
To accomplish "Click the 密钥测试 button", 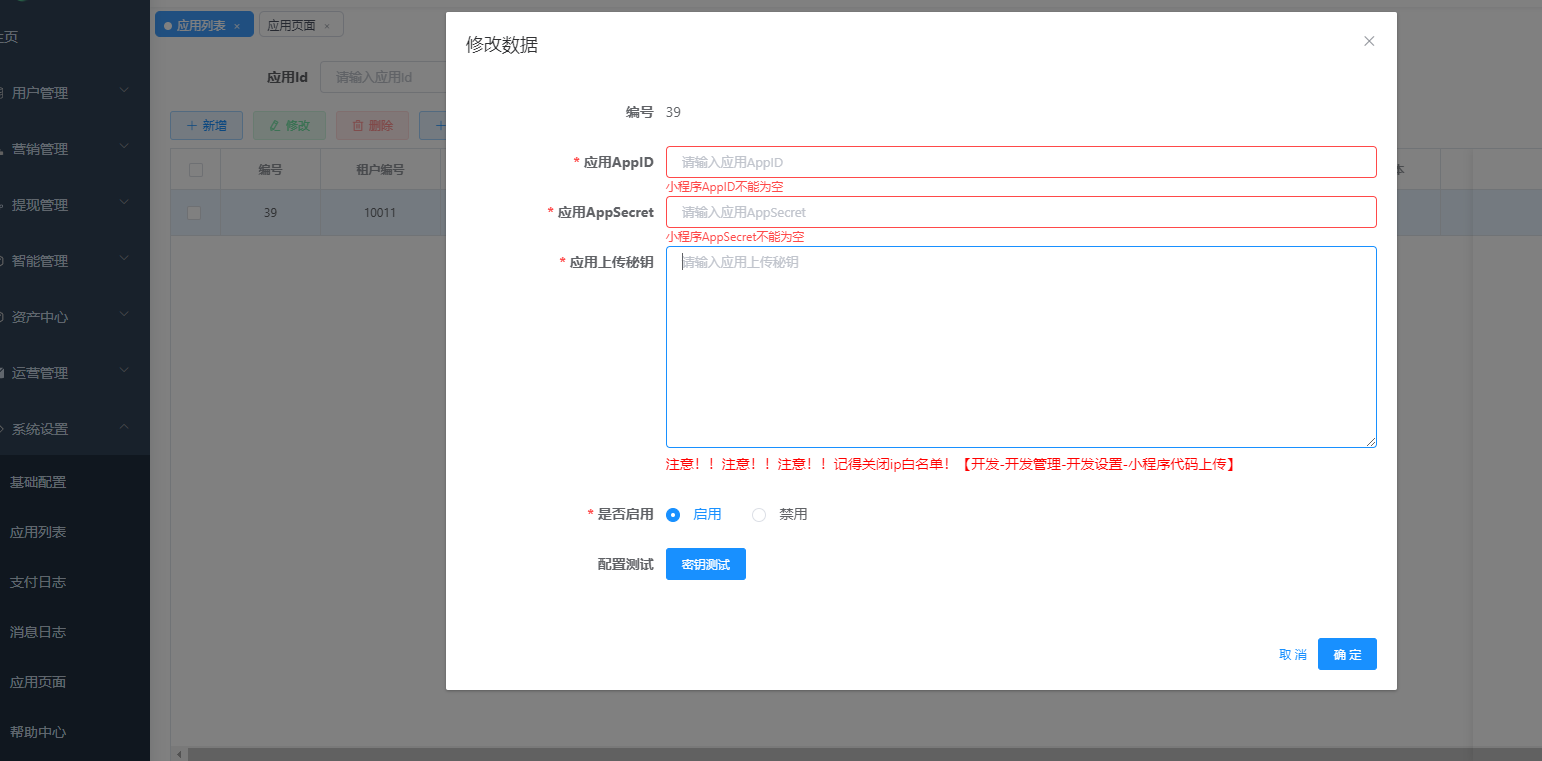I will click(706, 564).
